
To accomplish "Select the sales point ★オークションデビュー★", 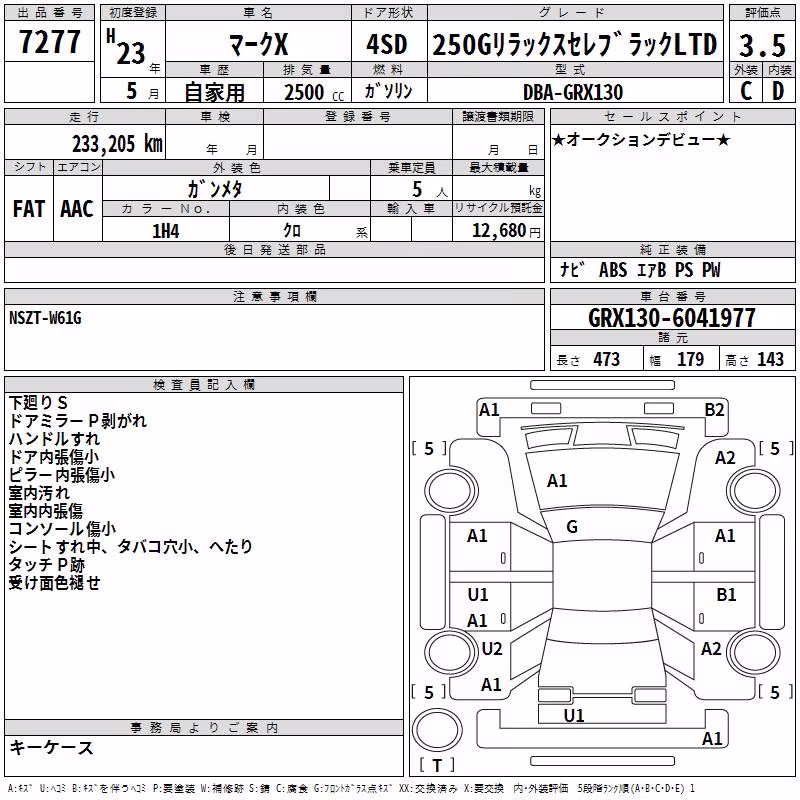I will click(x=641, y=139).
